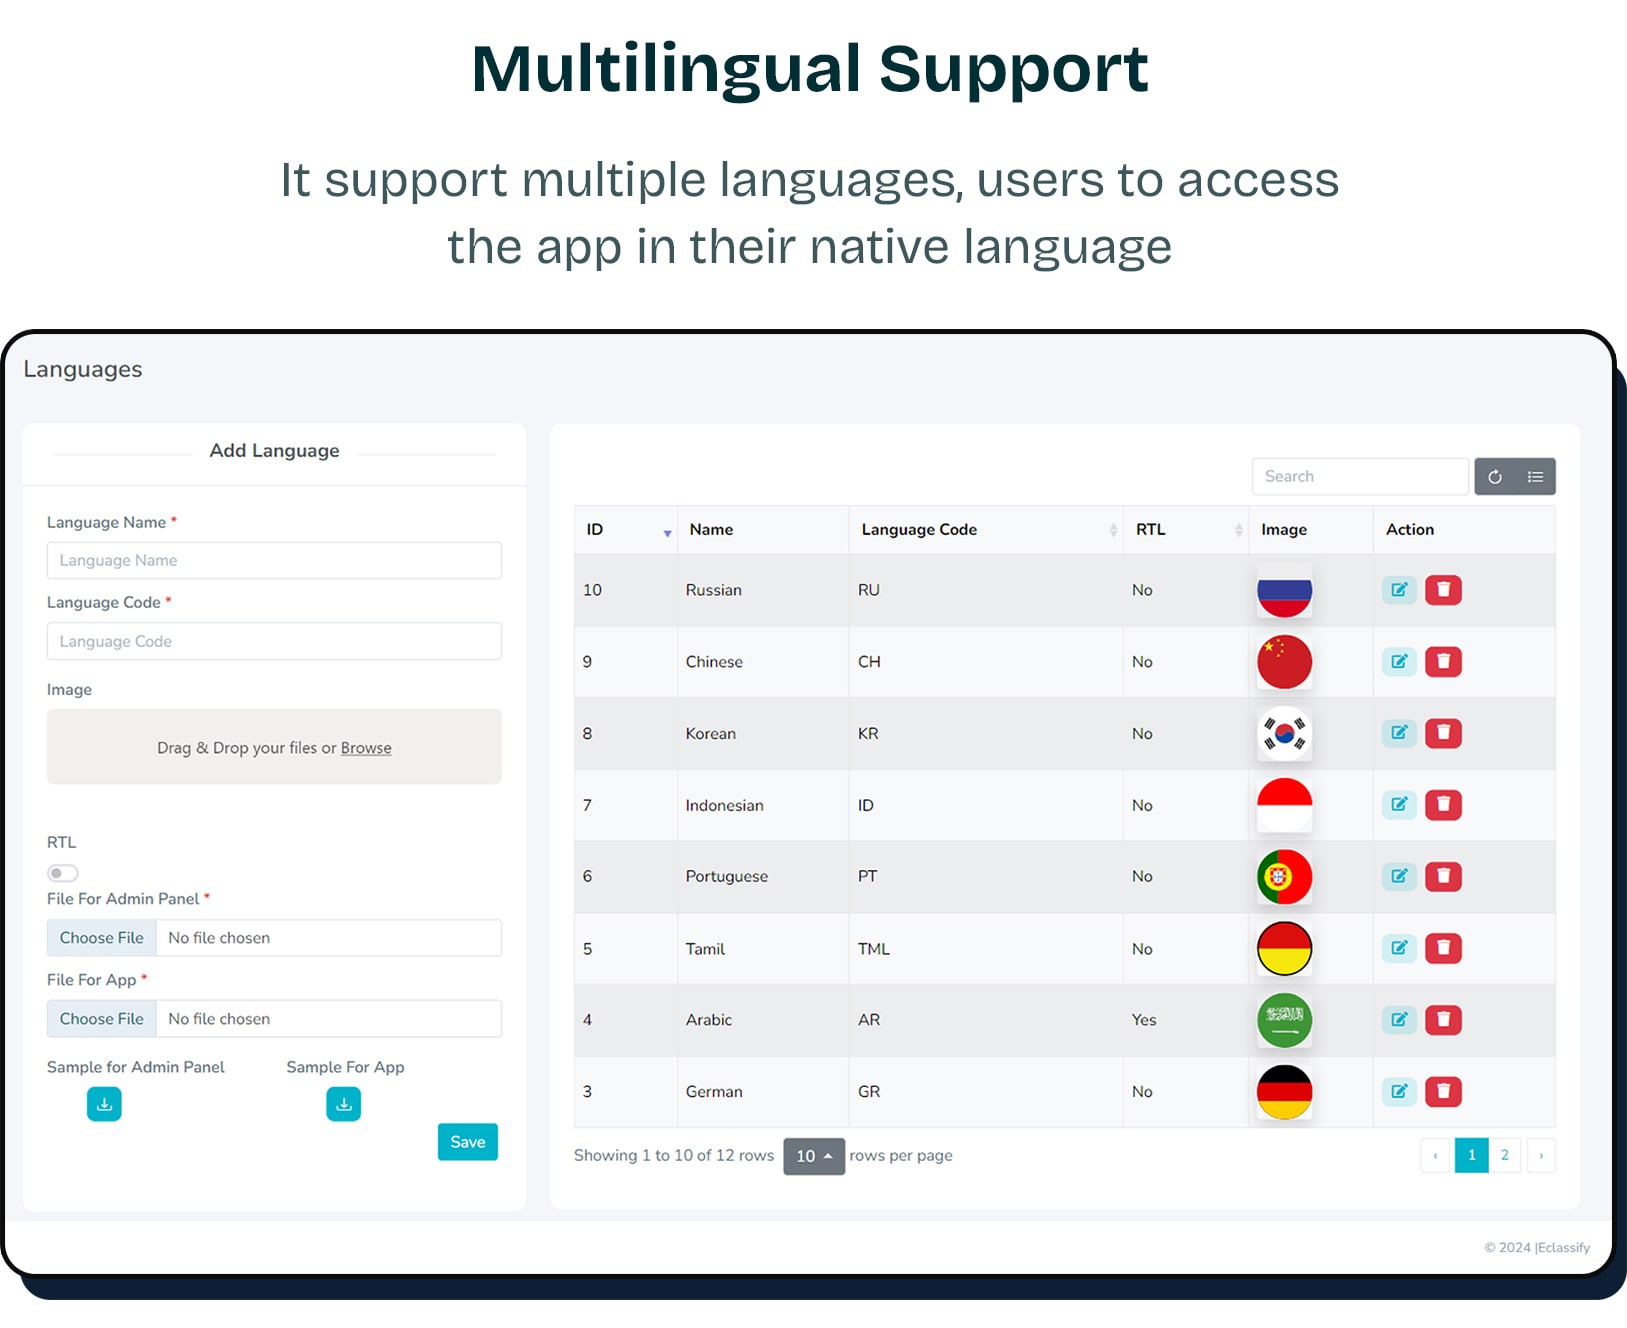Download the Sample For App file
This screenshot has width=1627, height=1328.
click(343, 1104)
